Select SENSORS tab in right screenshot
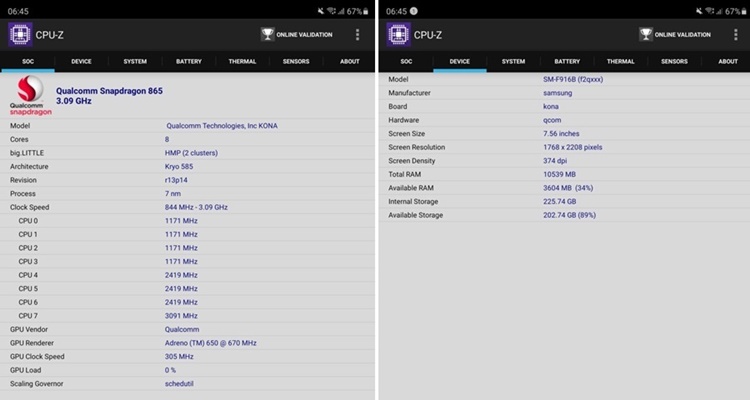This screenshot has width=750, height=400. pos(674,61)
